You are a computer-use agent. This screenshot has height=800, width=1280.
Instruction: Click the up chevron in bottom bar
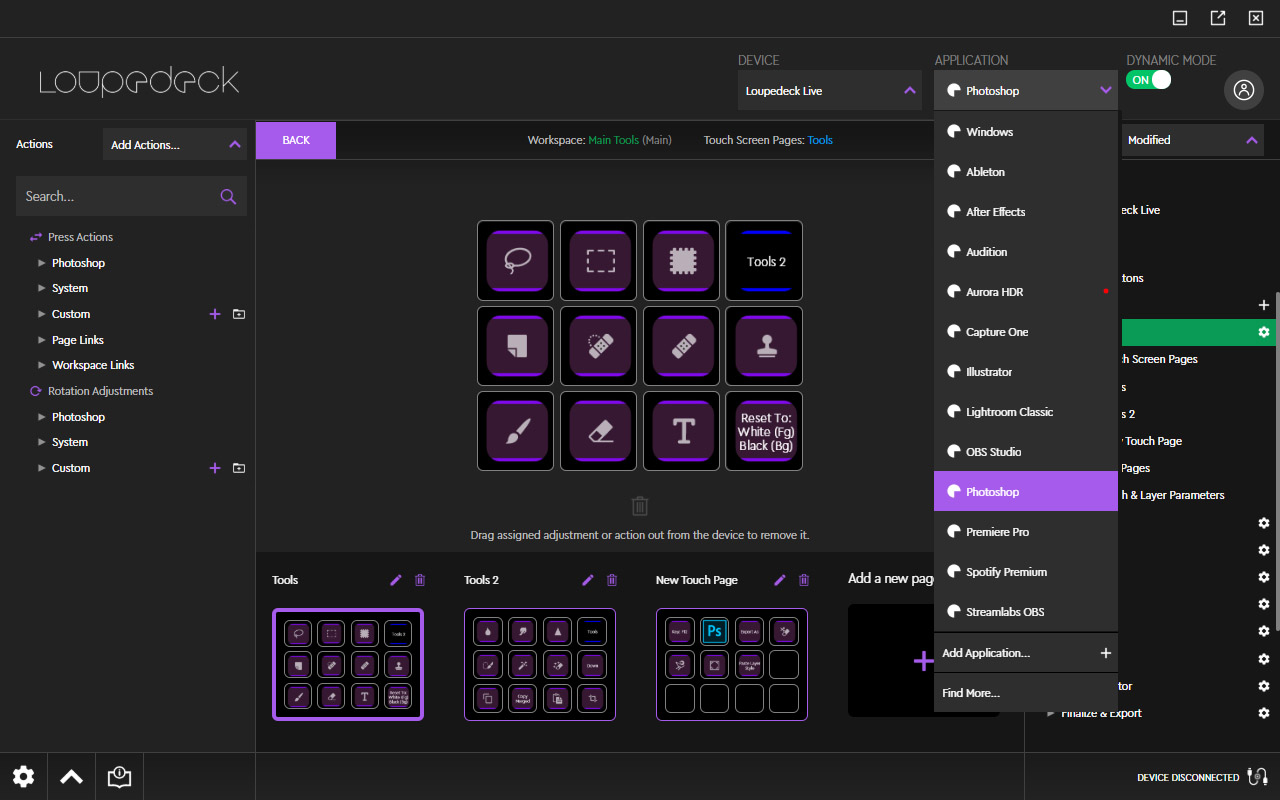[71, 776]
